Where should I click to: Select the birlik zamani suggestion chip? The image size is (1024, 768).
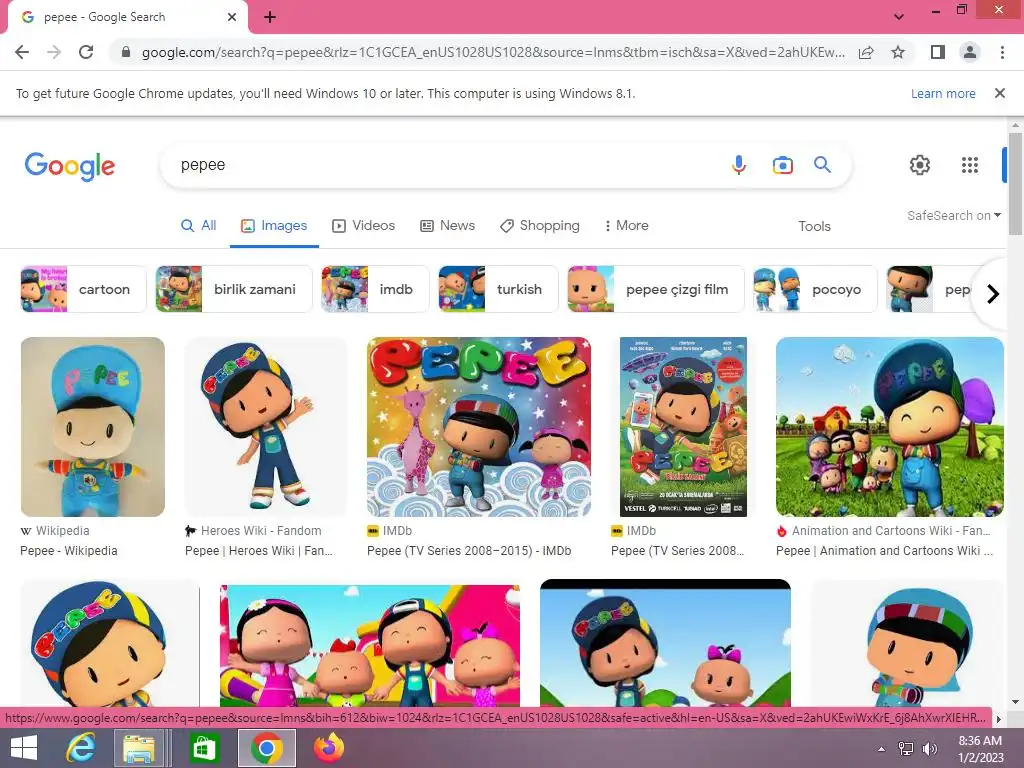click(234, 289)
